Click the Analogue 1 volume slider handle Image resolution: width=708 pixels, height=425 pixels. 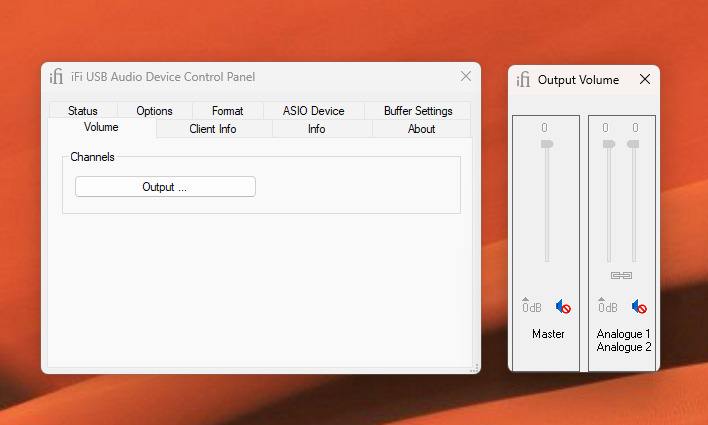click(607, 145)
